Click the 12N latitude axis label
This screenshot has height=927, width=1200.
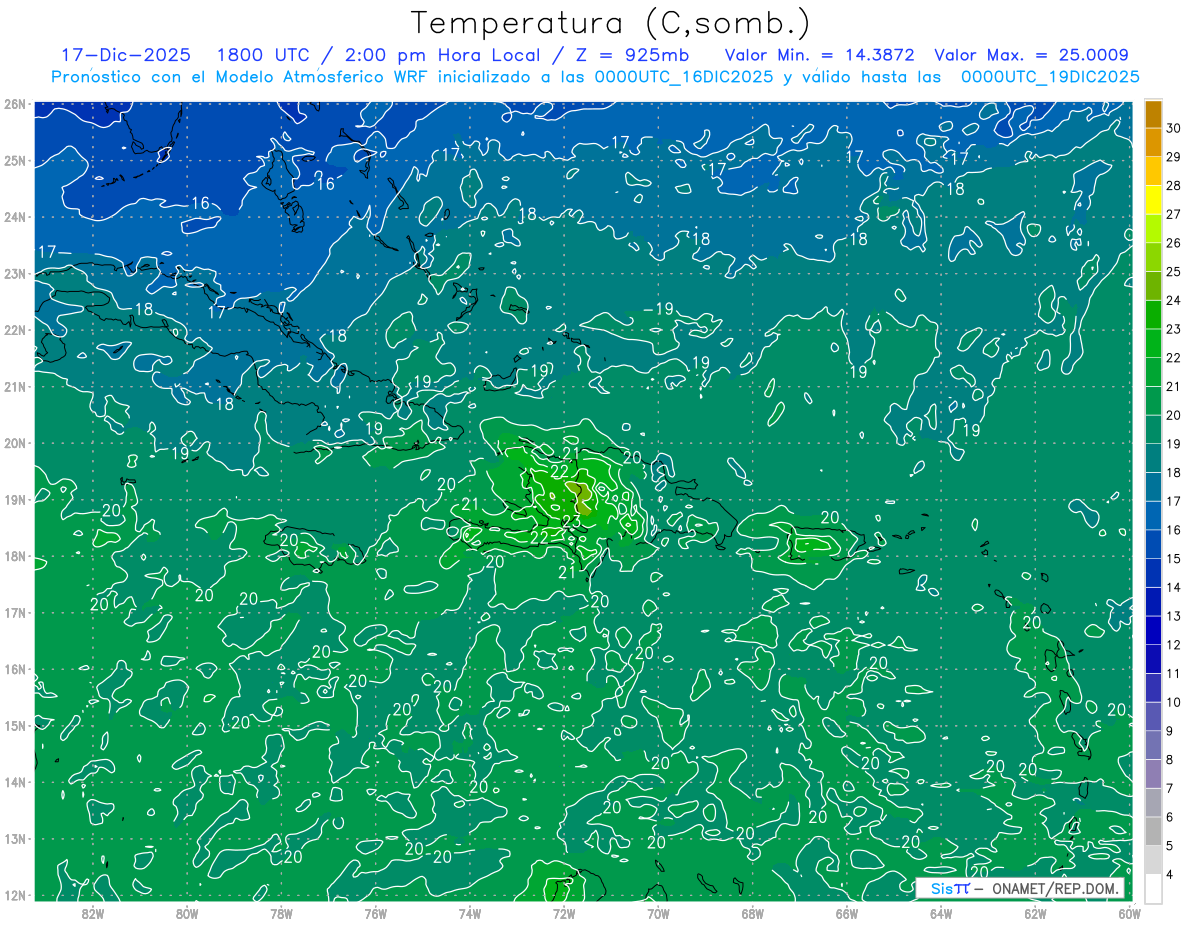[14, 895]
